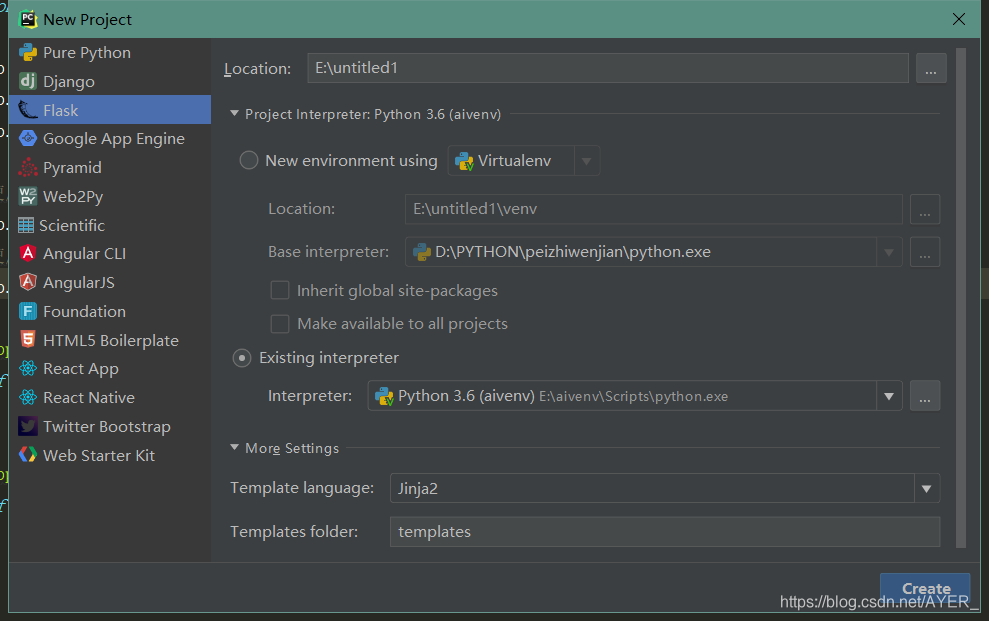Select the Angular CLI icon
This screenshot has height=621, width=989.
[x=28, y=253]
